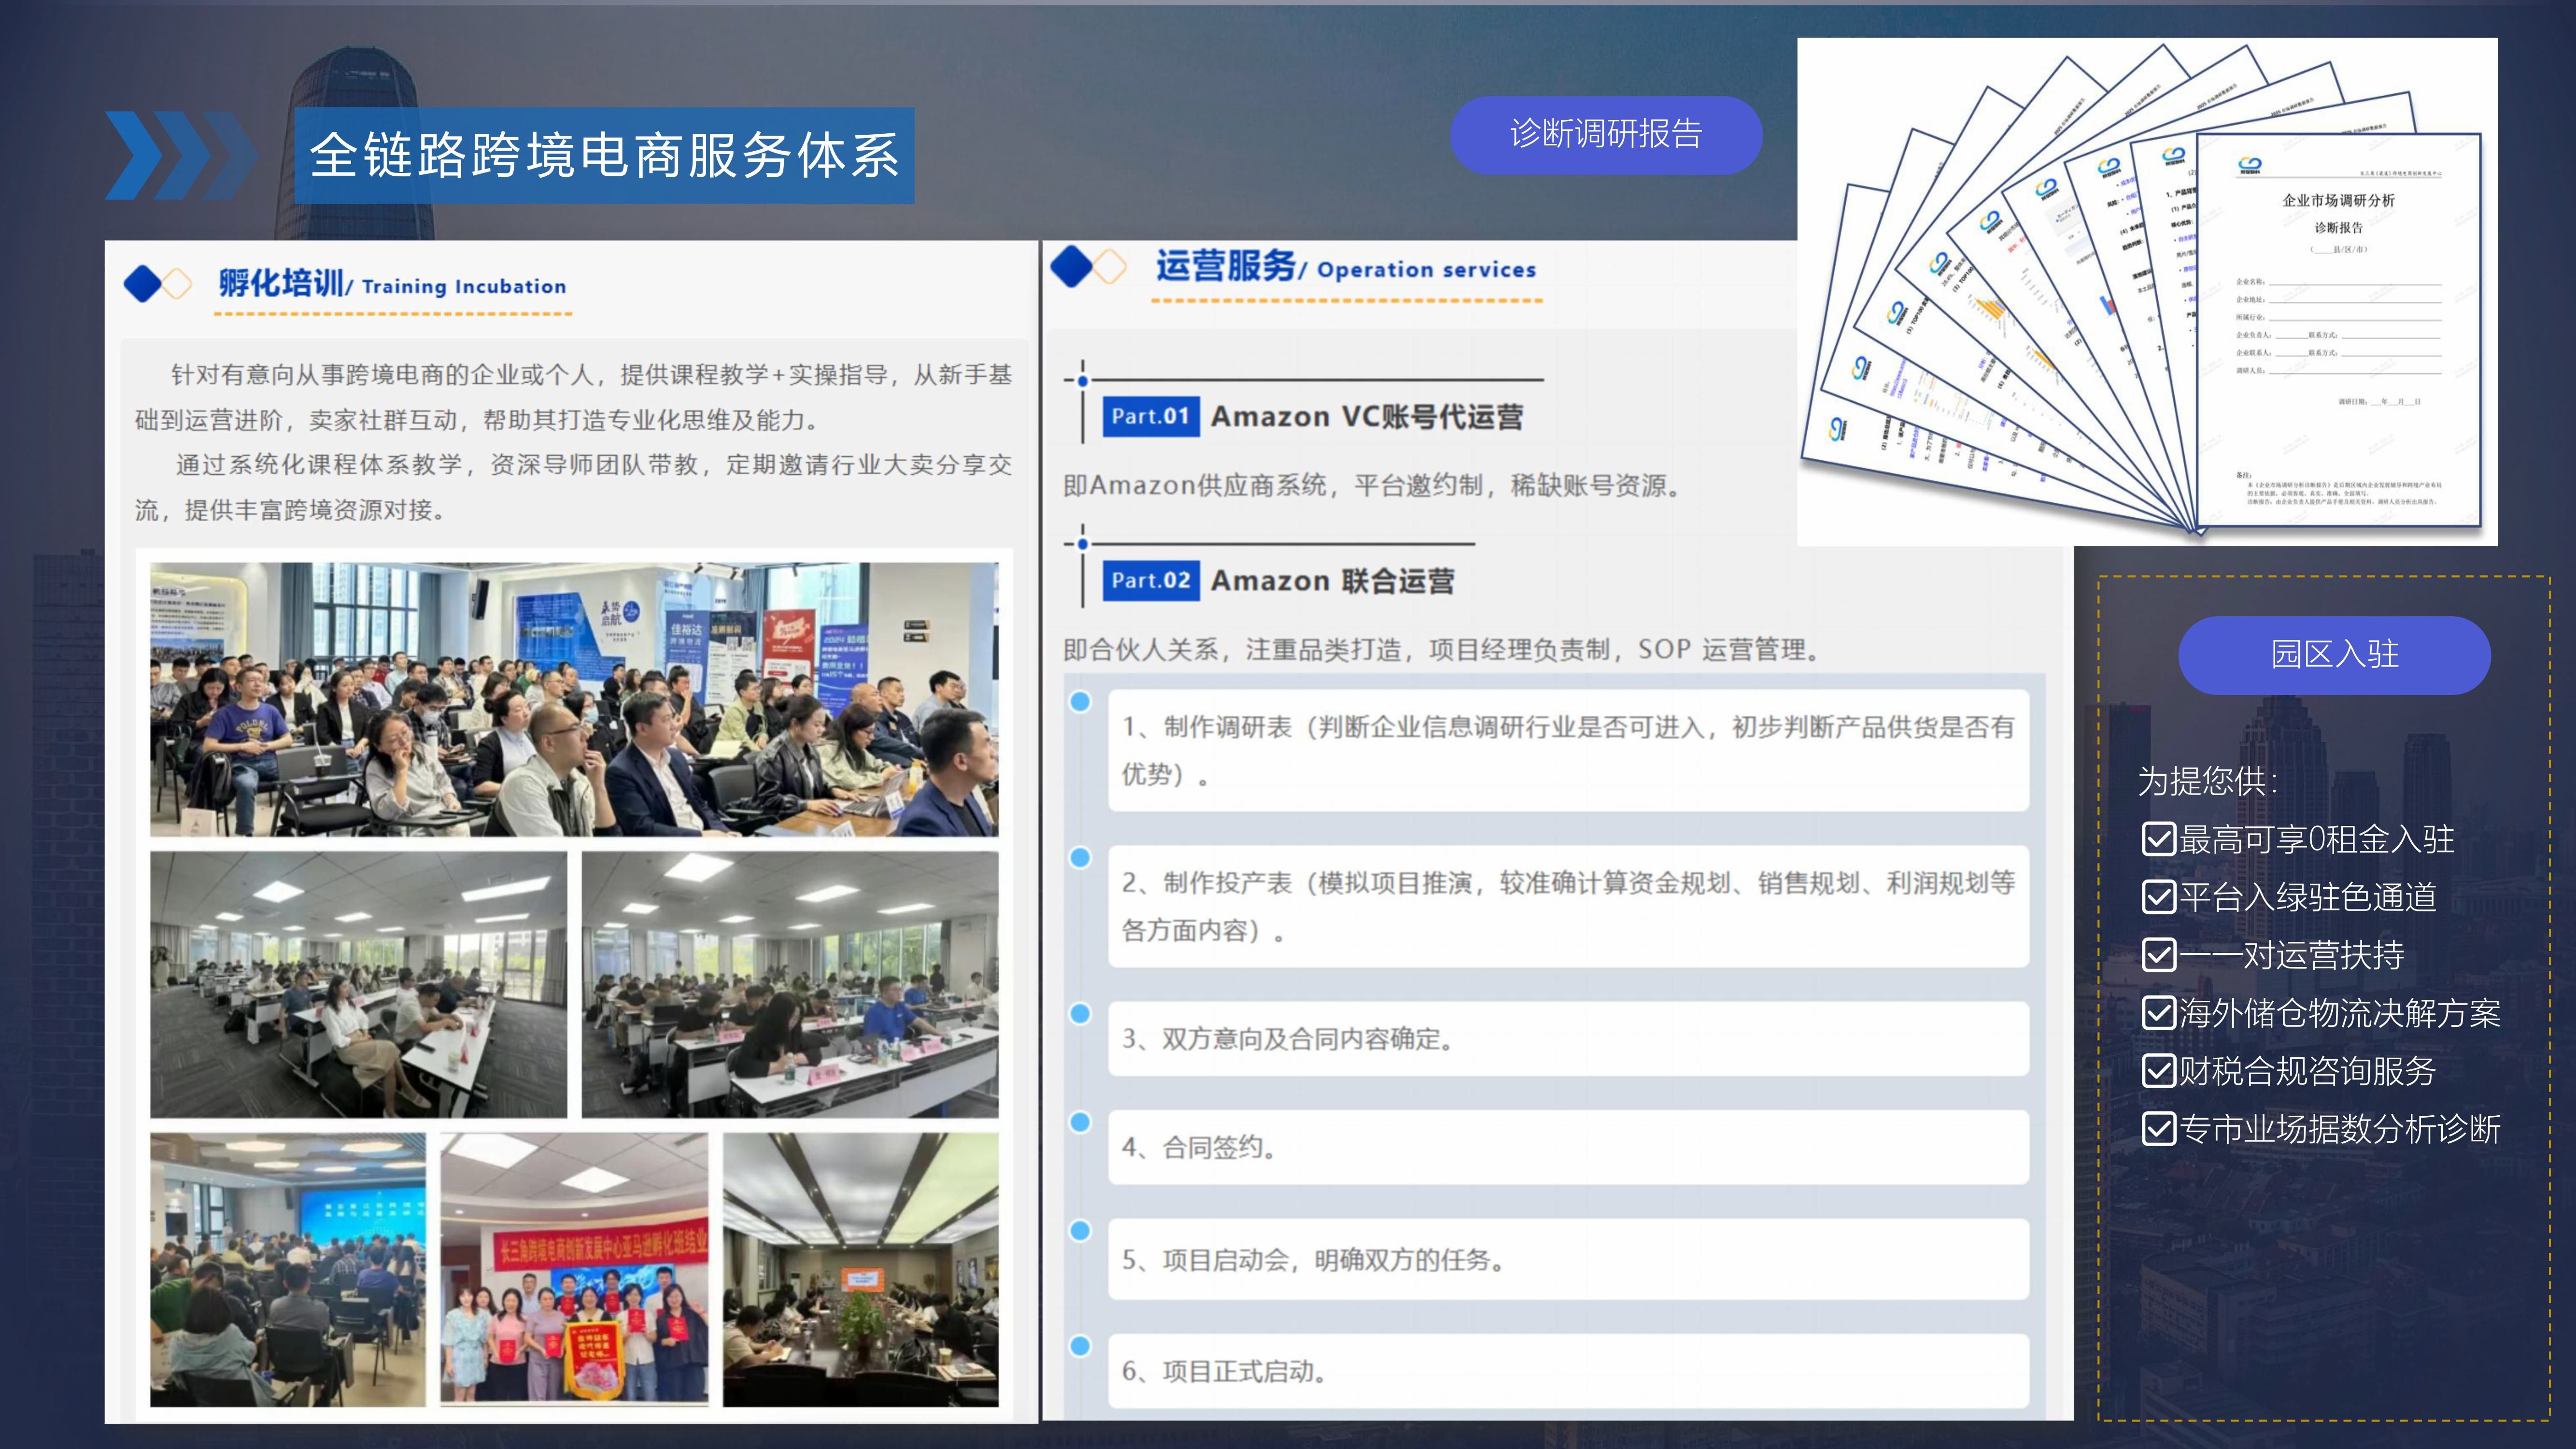Click the blue diamond icon beside 运营服务
Viewport: 2576px width, 1449px height.
(1072, 267)
